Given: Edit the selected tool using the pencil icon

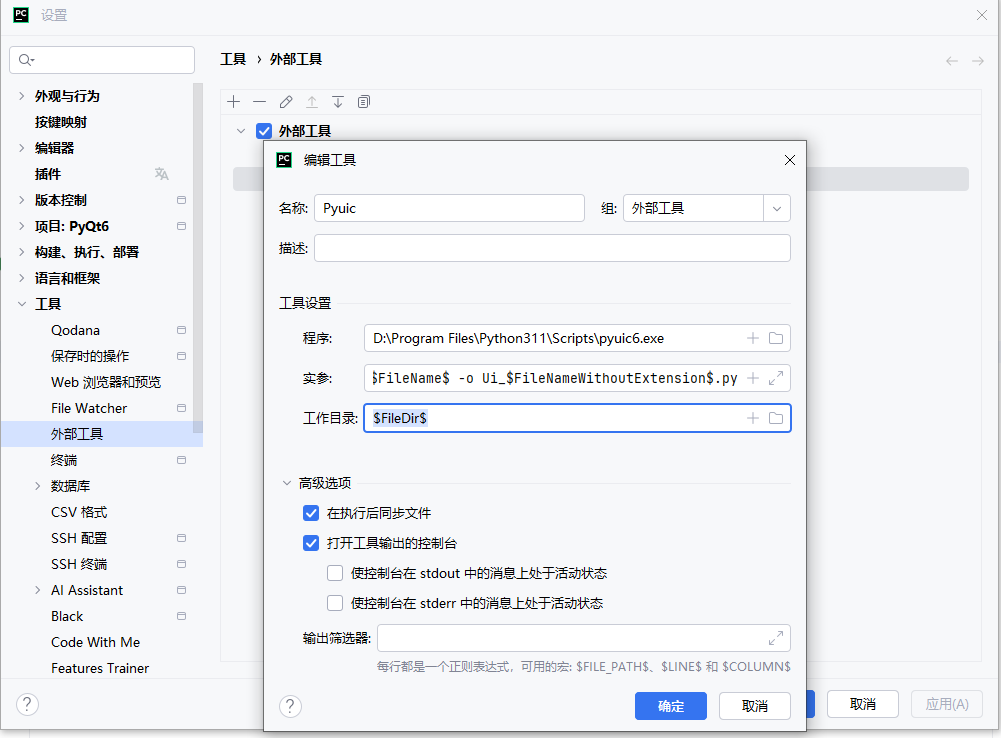Looking at the screenshot, I should pos(285,101).
